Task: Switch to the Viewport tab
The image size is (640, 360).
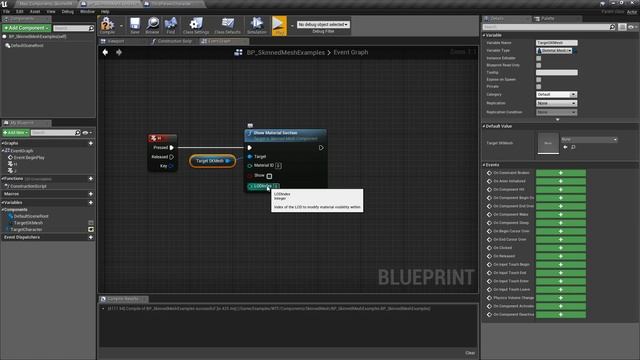Action: click(x=123, y=41)
